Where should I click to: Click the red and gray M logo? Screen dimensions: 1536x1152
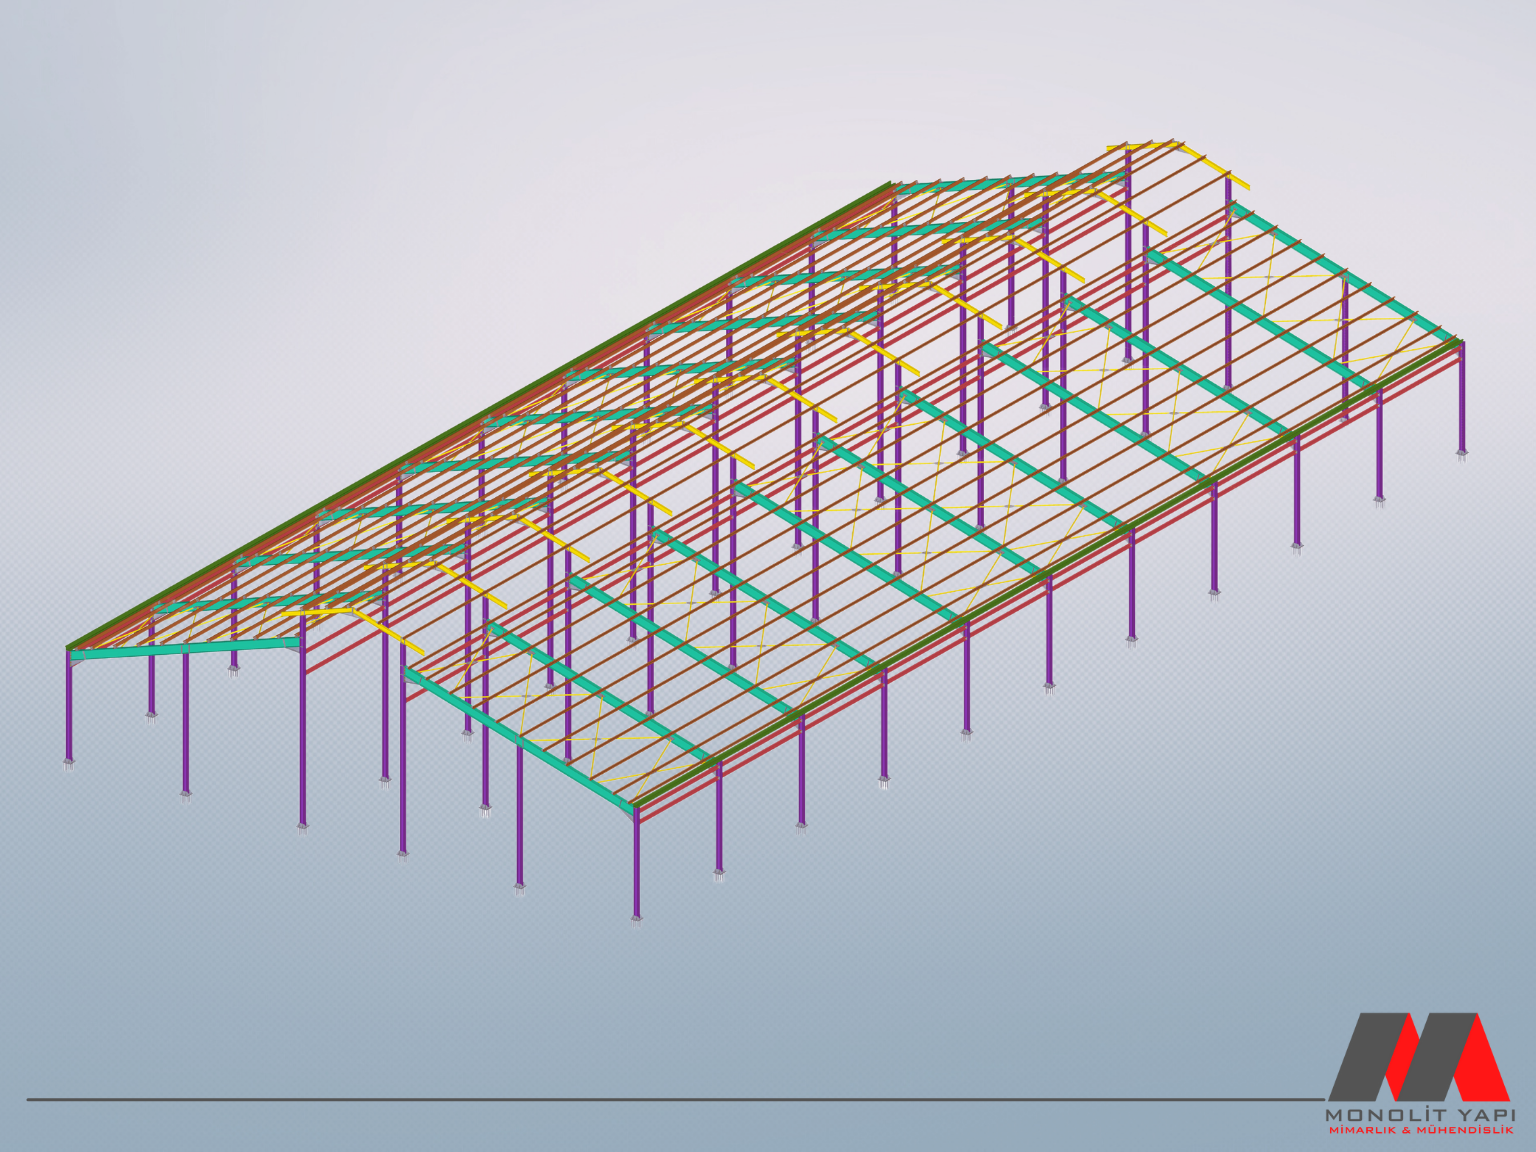(x=1418, y=1056)
